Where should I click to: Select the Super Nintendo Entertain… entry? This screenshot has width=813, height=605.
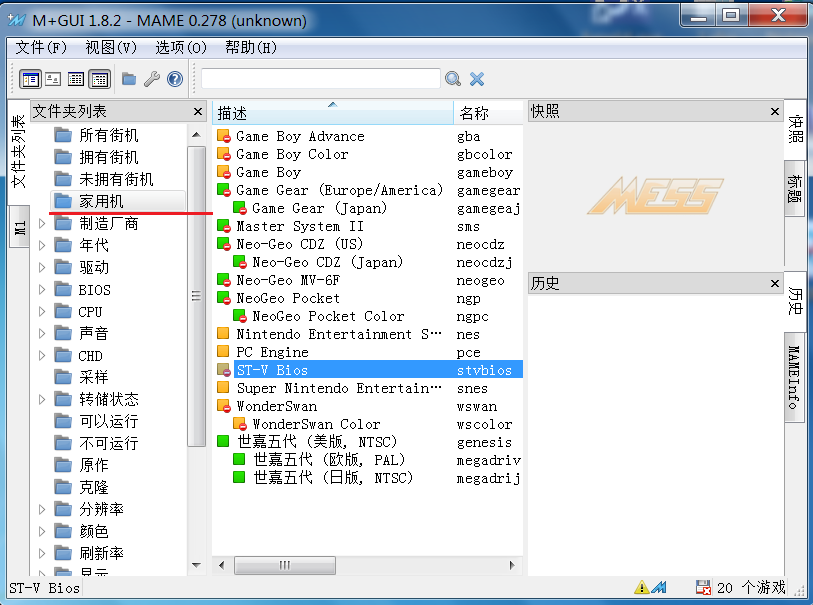click(x=339, y=388)
